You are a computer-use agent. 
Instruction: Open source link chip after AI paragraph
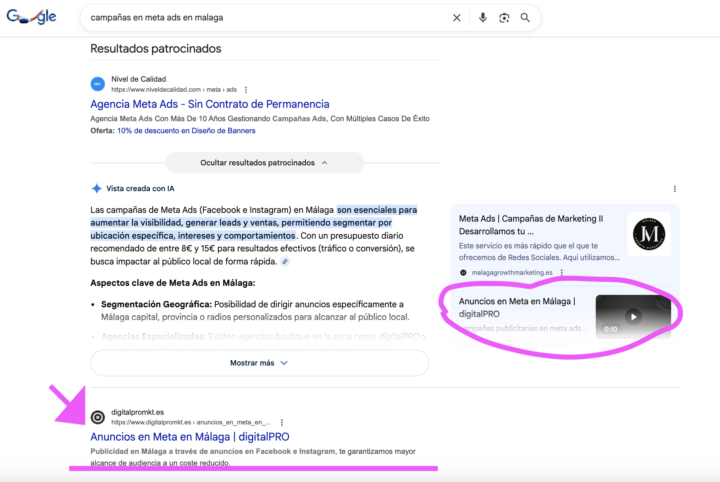(285, 262)
